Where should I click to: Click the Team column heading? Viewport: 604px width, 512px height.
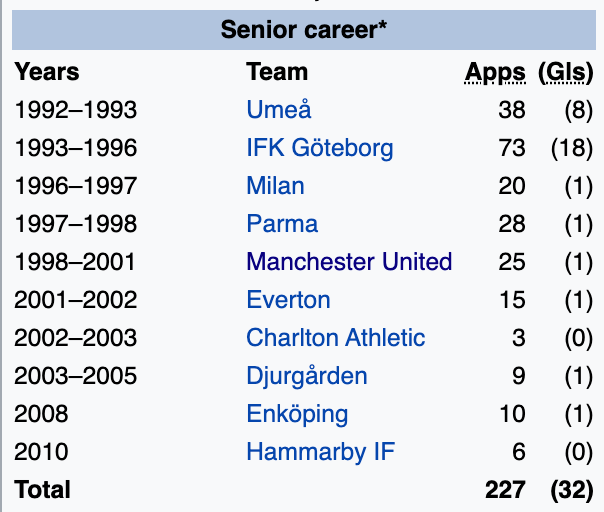(x=277, y=72)
